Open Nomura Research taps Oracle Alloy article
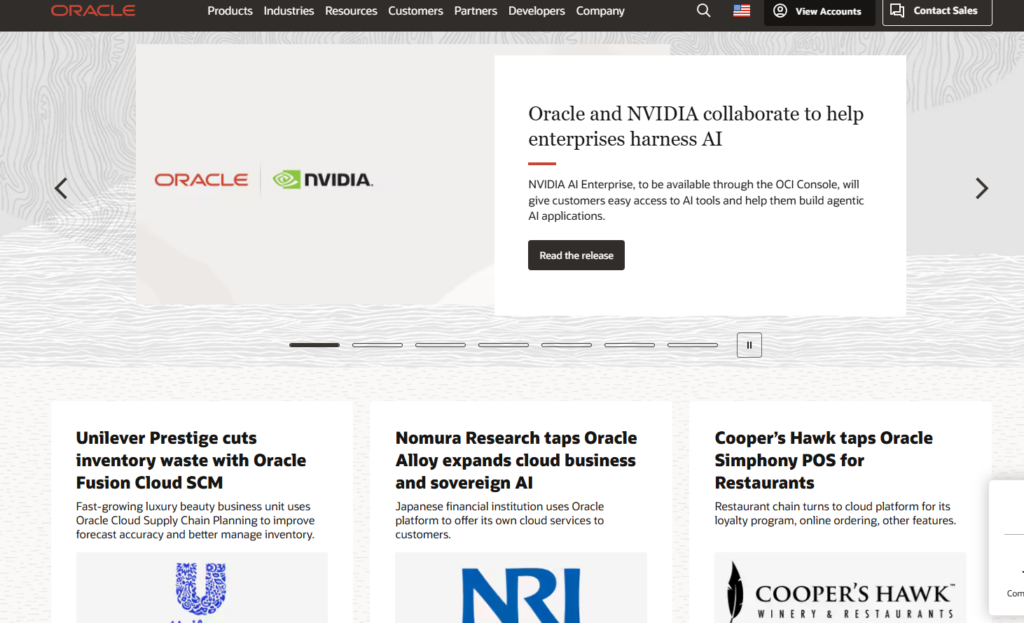This screenshot has height=623, width=1024. coord(515,460)
